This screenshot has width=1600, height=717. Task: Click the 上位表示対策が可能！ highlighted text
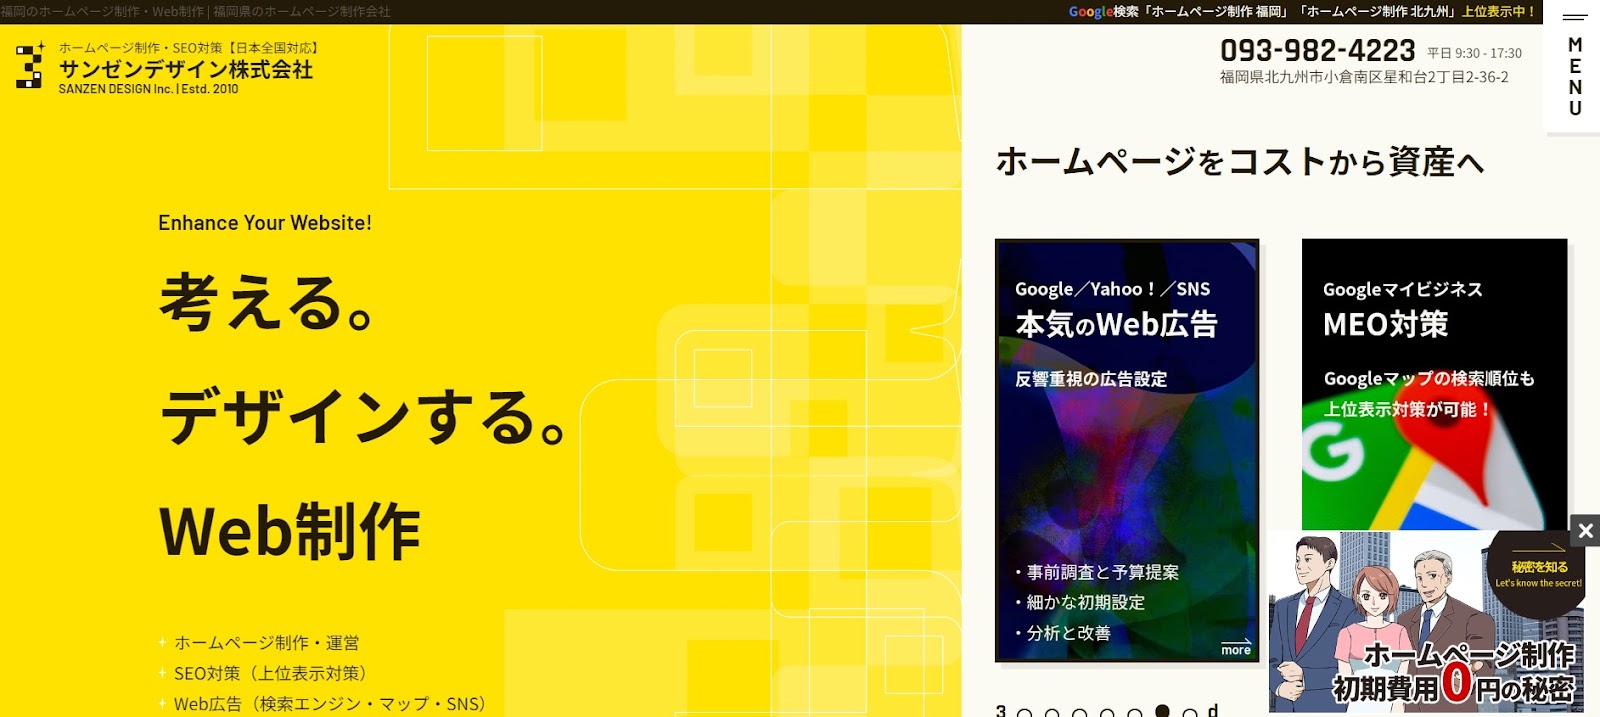(x=1408, y=409)
